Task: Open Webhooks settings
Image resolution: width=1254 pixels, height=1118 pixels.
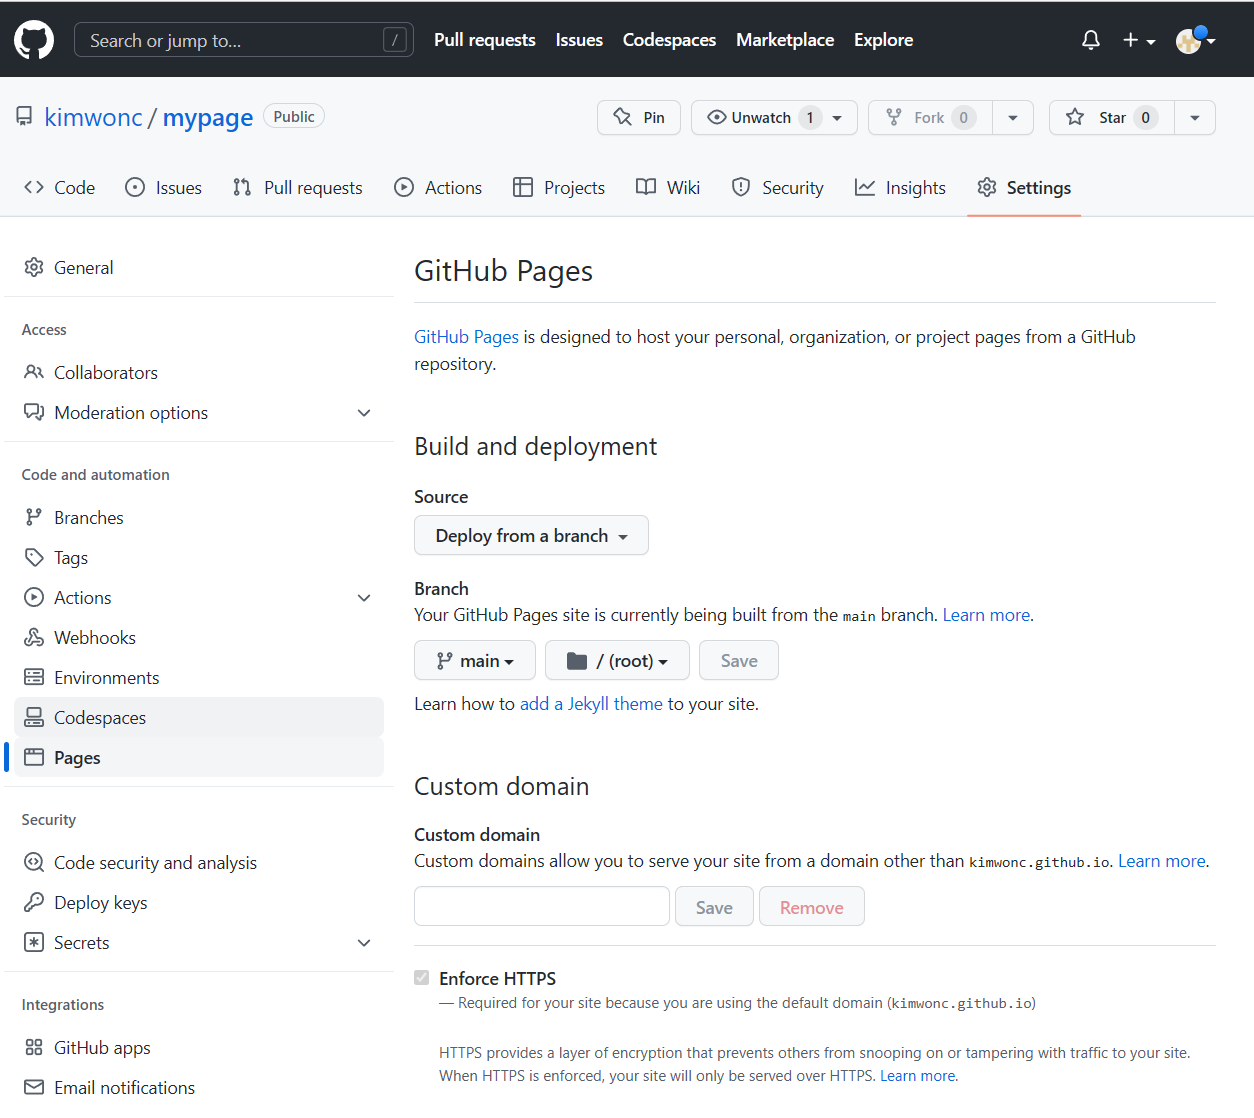Action: 199,637
